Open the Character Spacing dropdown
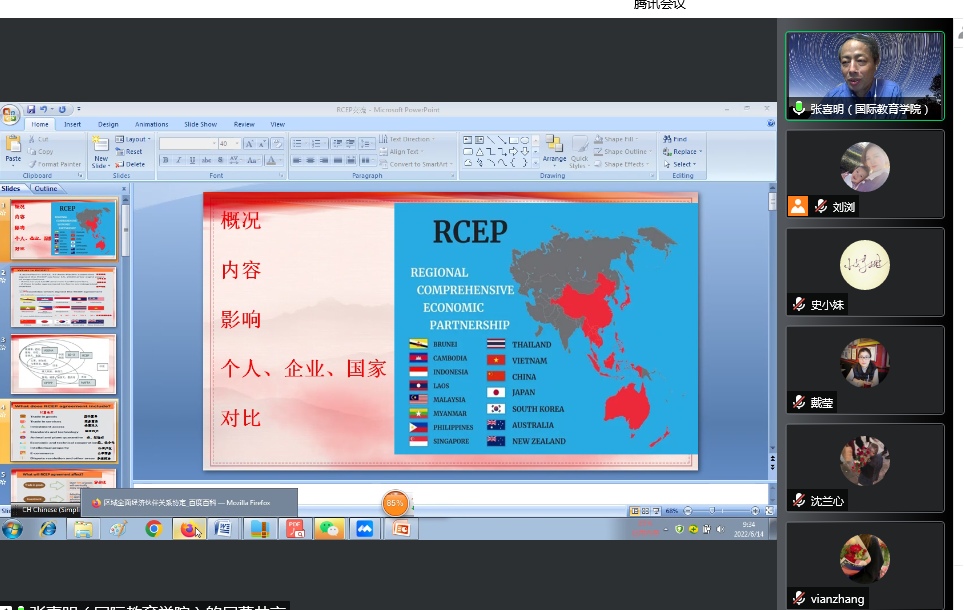964x610 pixels. point(235,160)
